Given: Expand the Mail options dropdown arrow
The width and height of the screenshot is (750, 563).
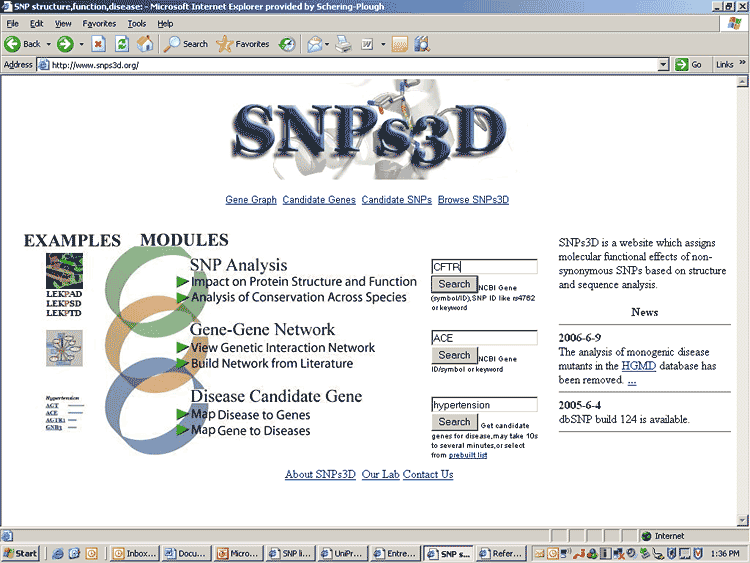Looking at the screenshot, I should pyautogui.click(x=327, y=44).
